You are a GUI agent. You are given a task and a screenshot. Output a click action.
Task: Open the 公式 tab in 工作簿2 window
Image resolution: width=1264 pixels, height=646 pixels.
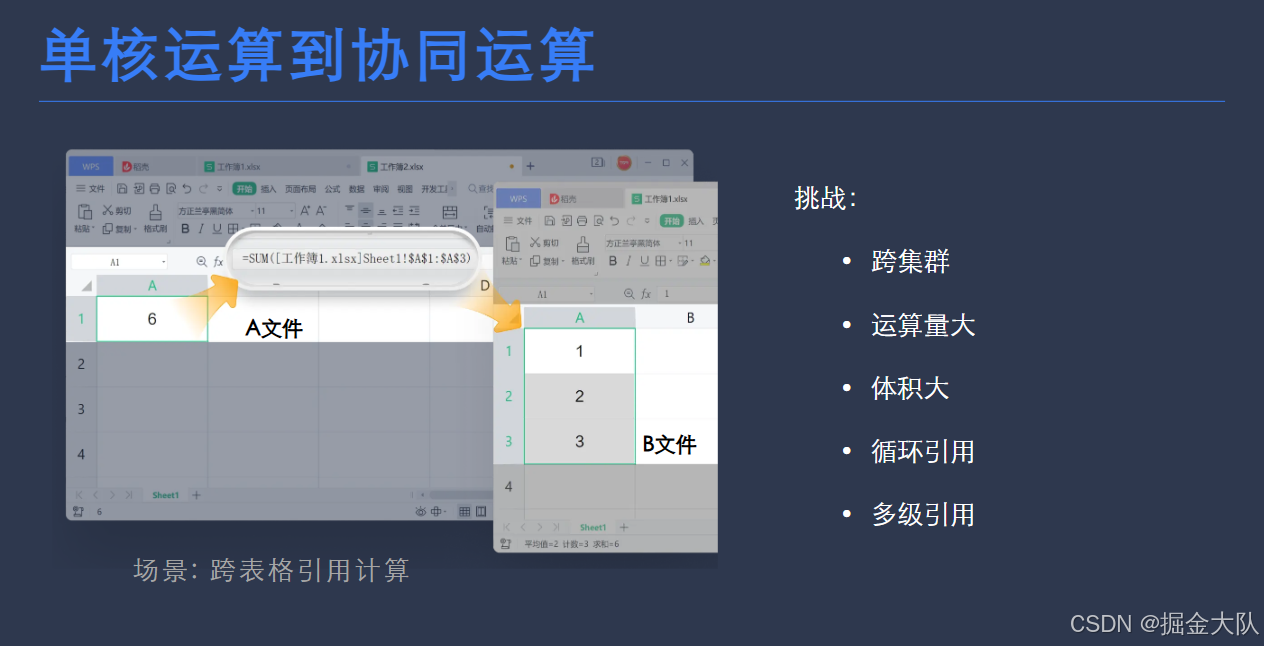332,188
